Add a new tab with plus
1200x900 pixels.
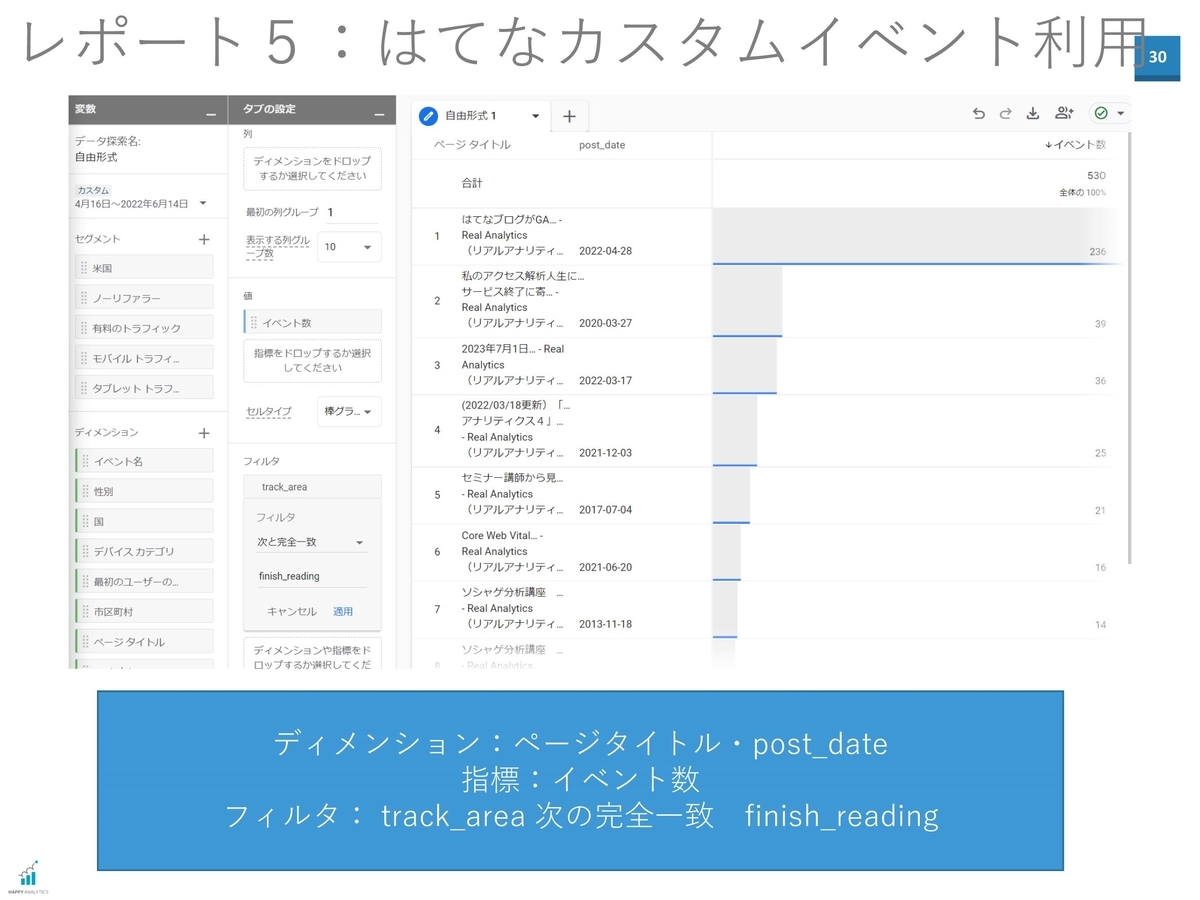pos(569,116)
